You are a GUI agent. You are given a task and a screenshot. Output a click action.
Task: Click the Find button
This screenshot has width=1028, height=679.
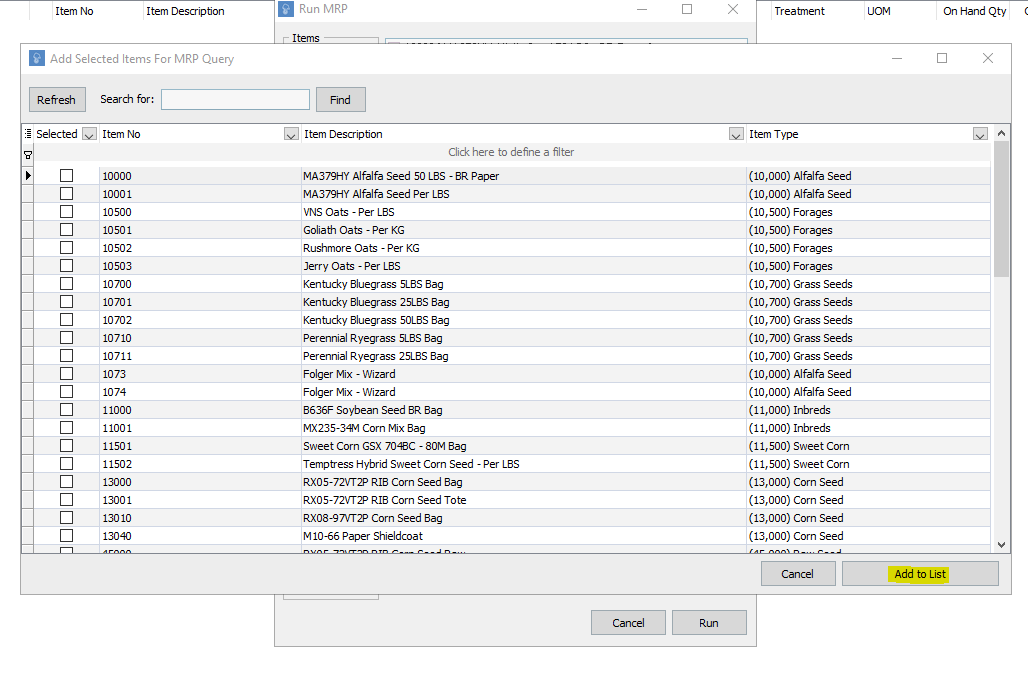(x=340, y=100)
